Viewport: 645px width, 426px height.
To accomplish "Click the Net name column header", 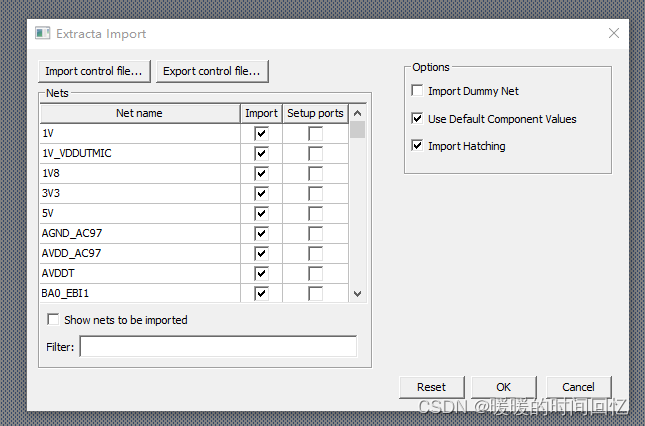I will tap(140, 113).
